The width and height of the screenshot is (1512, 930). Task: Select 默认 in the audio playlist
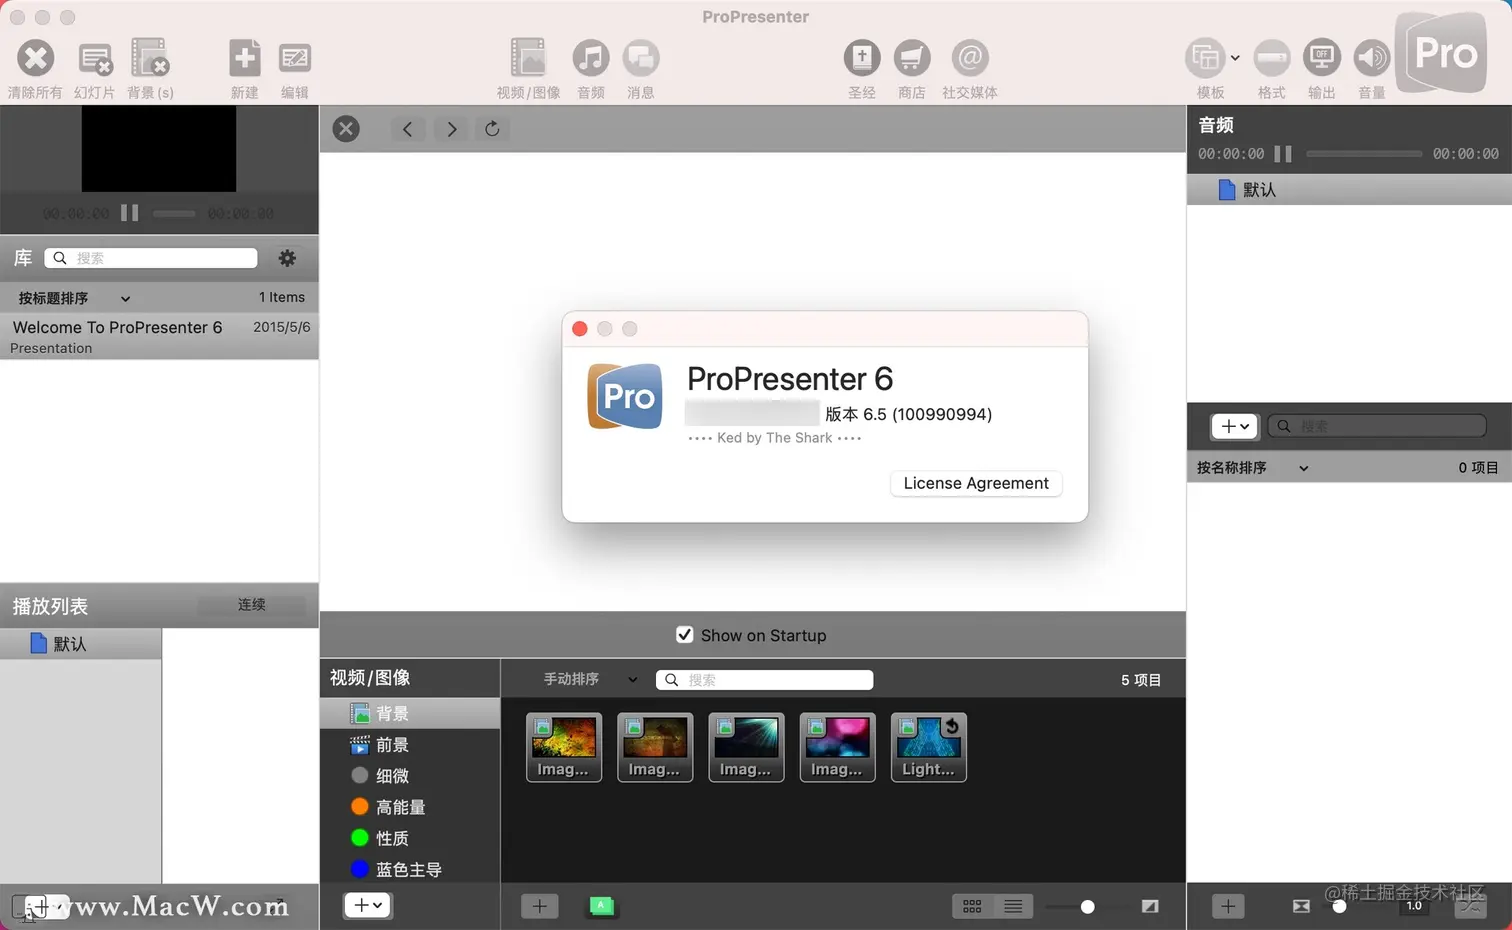[1349, 190]
